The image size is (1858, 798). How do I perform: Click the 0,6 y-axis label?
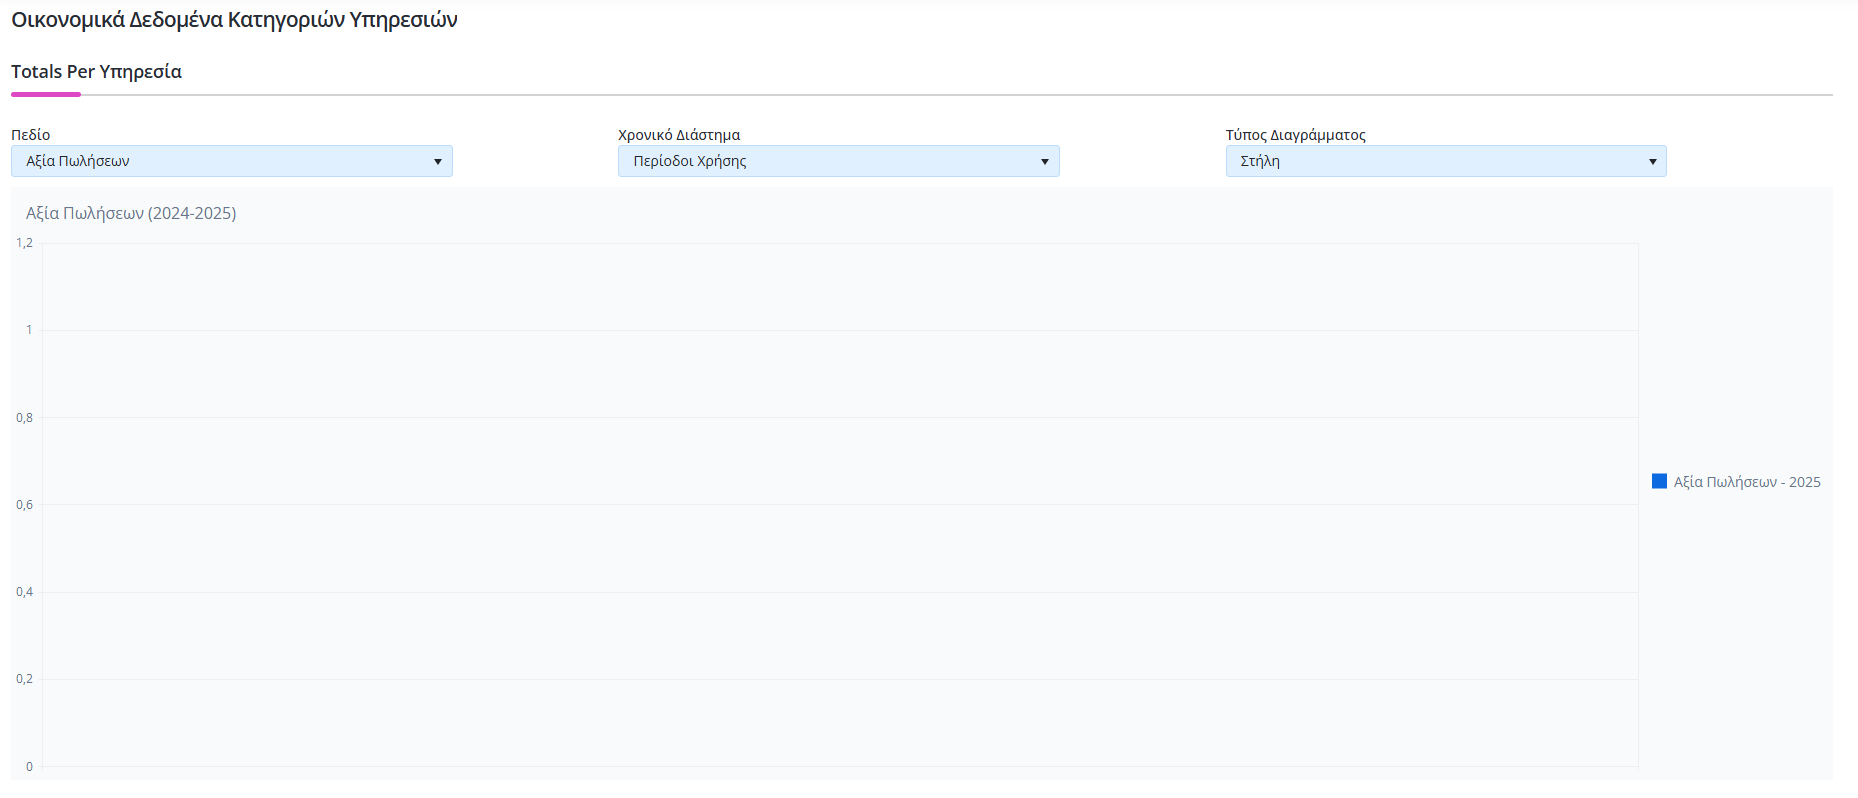click(x=24, y=505)
